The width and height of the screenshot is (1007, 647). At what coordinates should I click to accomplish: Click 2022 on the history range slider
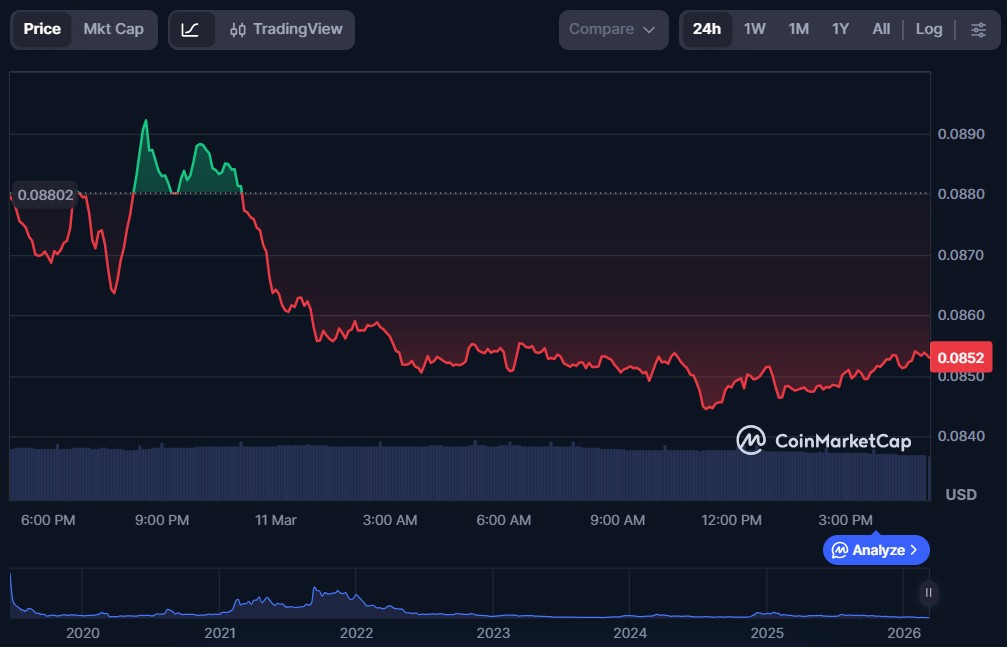356,632
